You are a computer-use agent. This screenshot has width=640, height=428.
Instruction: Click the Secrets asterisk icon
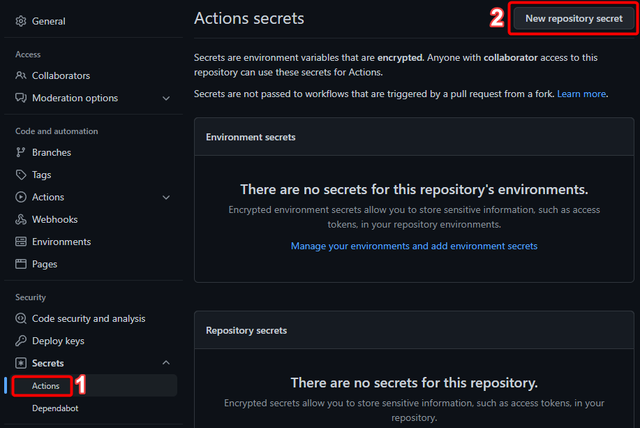(x=21, y=363)
